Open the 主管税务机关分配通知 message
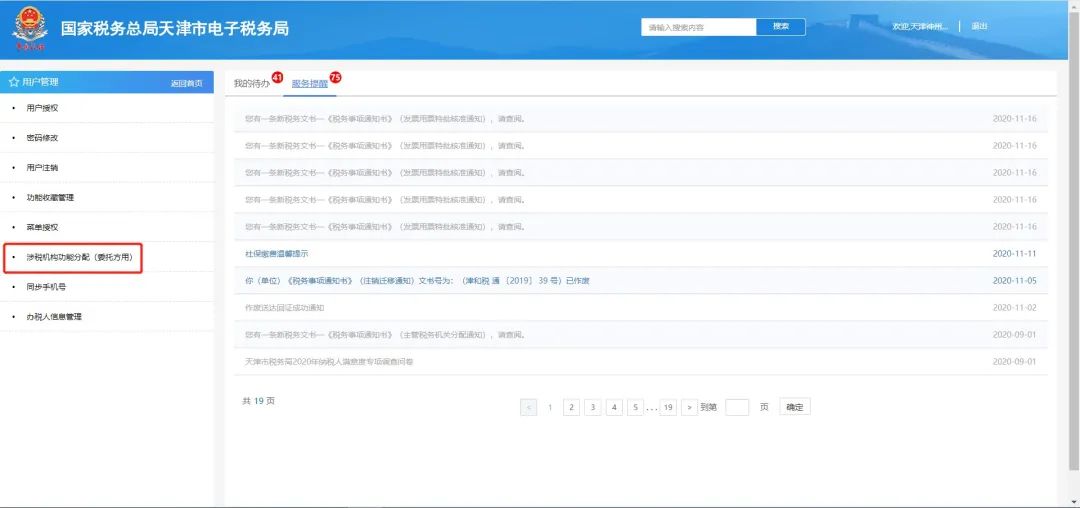This screenshot has width=1080, height=508. 384,335
